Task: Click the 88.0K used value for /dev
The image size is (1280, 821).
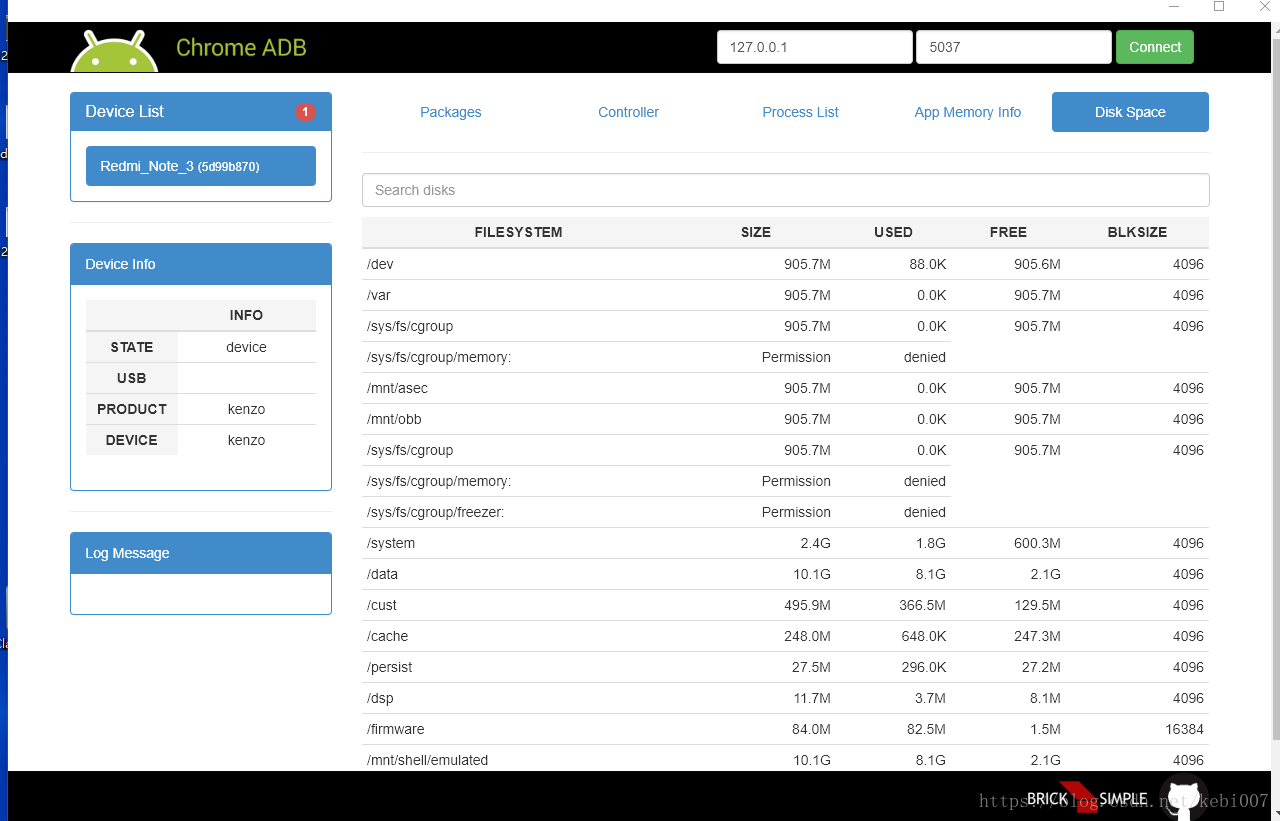Action: (927, 264)
